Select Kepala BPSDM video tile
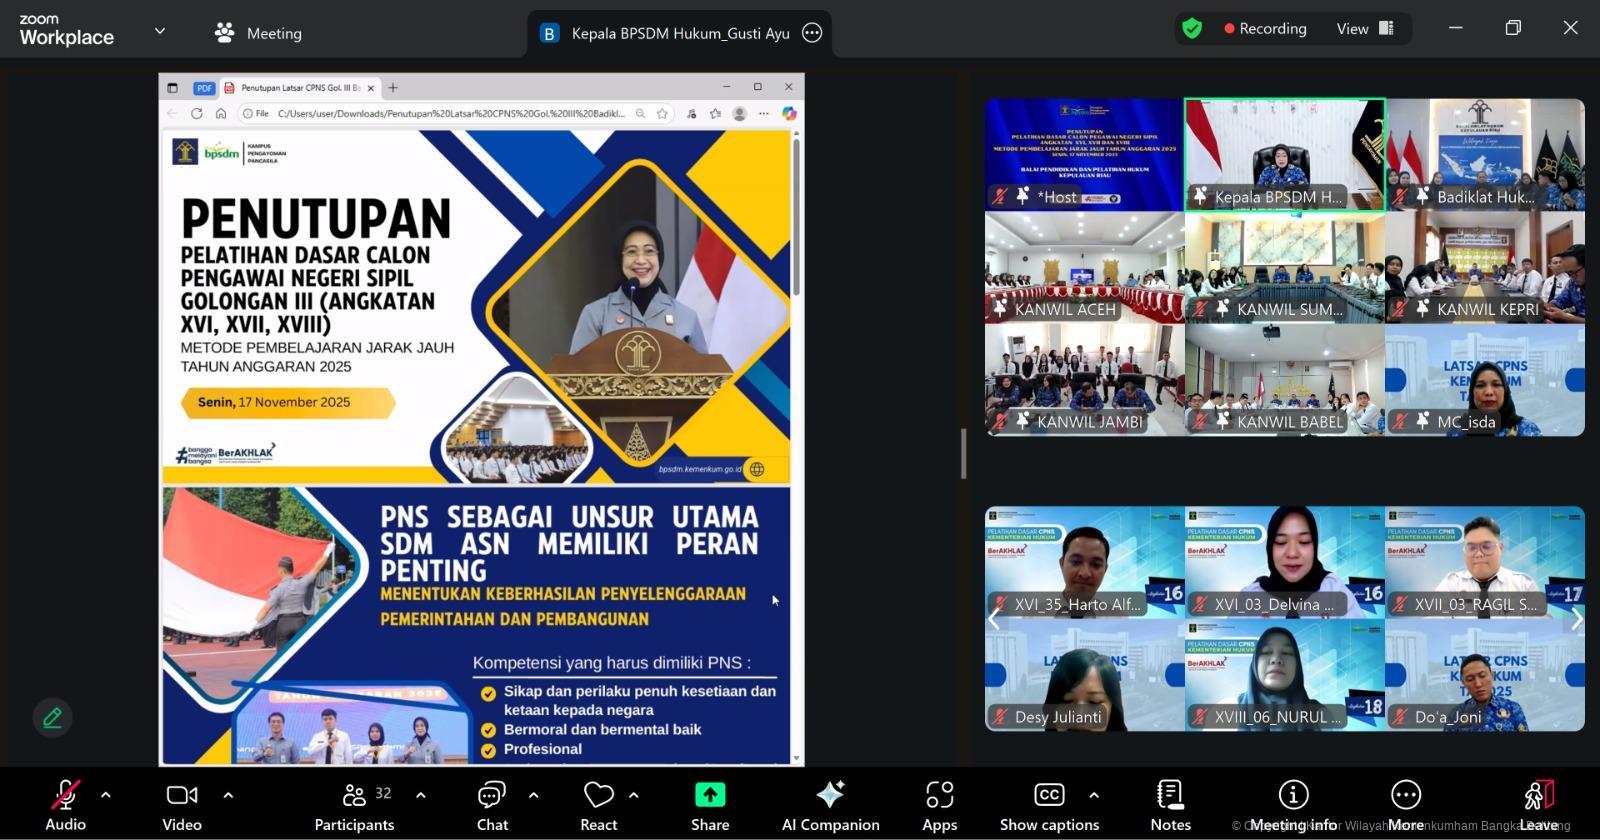 (1285, 154)
